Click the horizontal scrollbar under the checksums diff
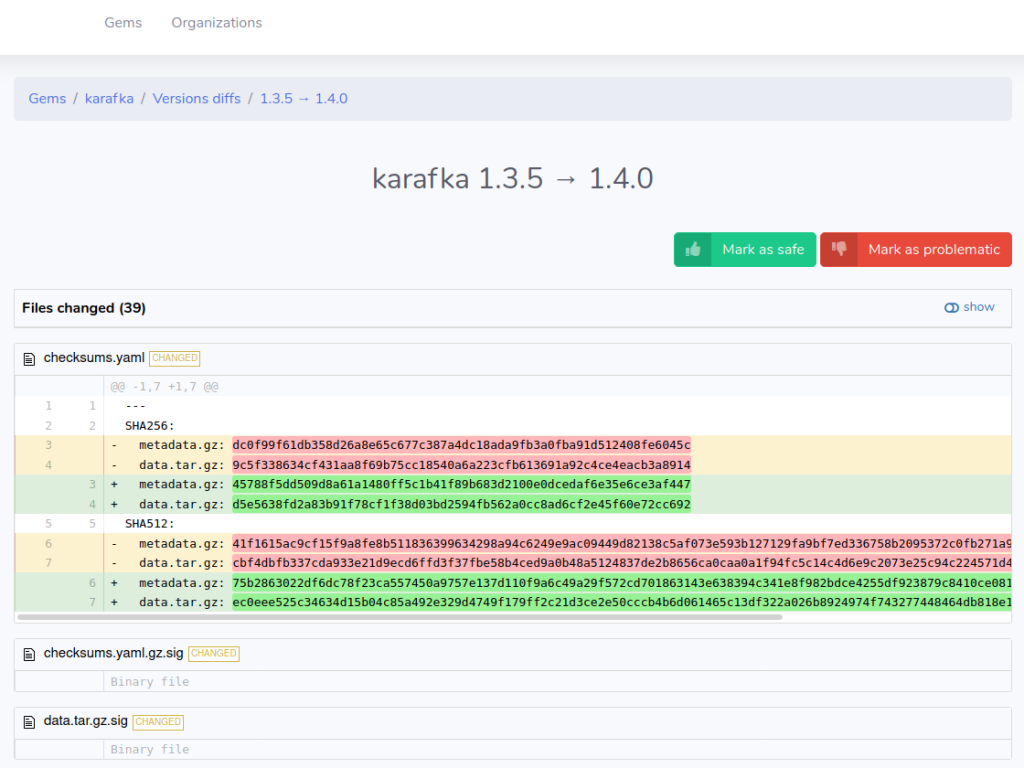This screenshot has width=1024, height=768. [400, 616]
